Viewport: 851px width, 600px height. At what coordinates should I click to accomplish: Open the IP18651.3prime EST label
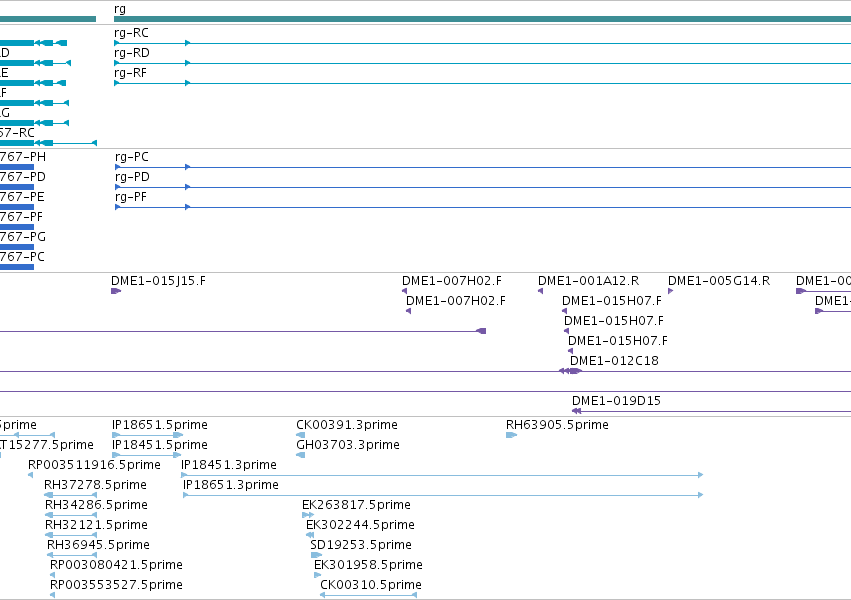point(231,485)
